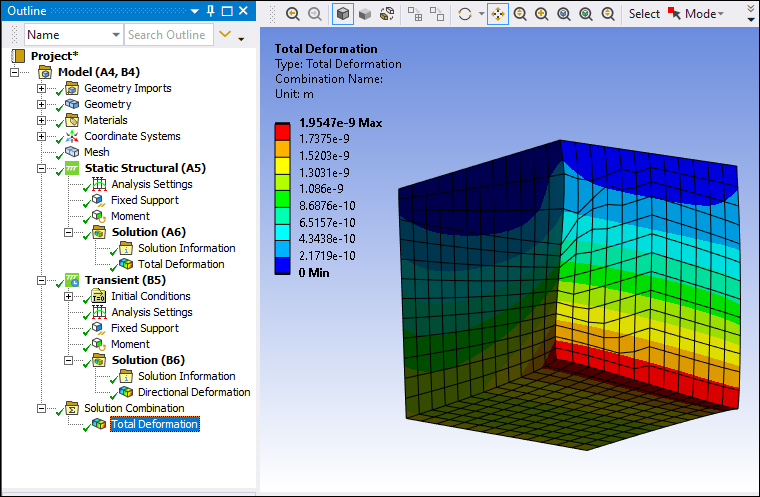Click the Mesh icon in the tree
Viewport: 760px width, 497px height.
(72, 152)
